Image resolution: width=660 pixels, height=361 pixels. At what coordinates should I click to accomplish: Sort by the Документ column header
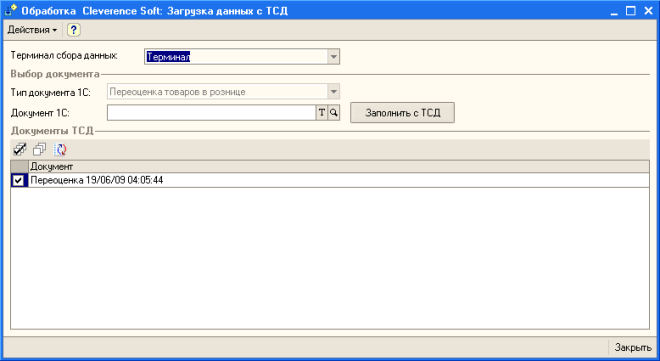tap(339, 167)
